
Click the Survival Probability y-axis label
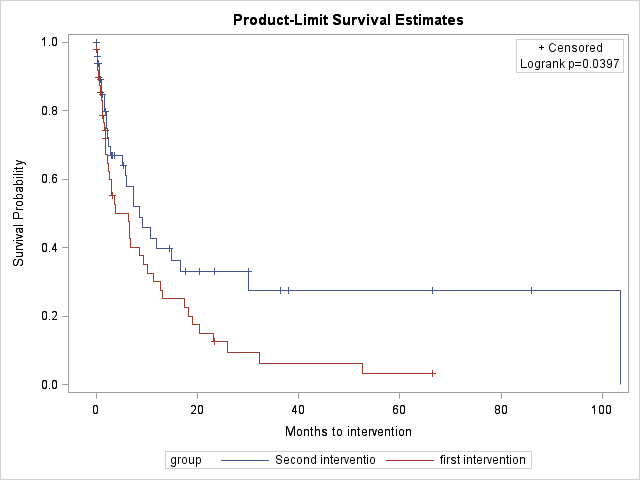point(19,213)
